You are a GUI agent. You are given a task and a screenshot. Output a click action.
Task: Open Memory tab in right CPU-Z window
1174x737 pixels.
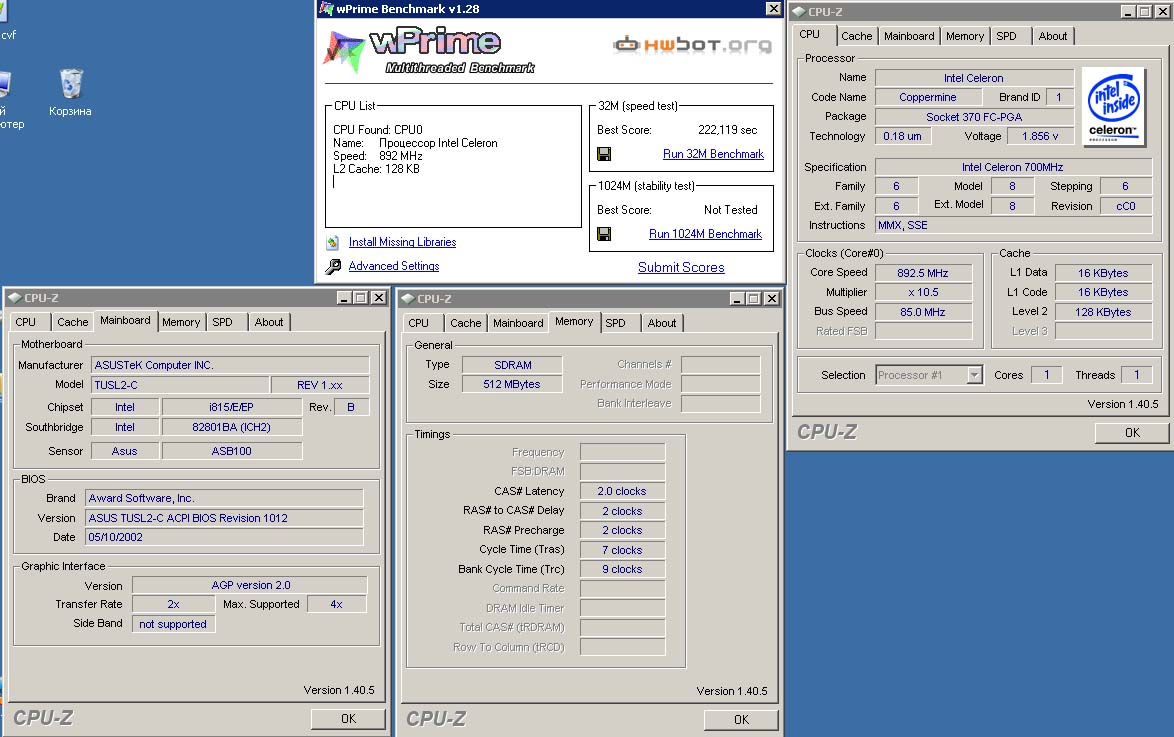pyautogui.click(x=965, y=36)
